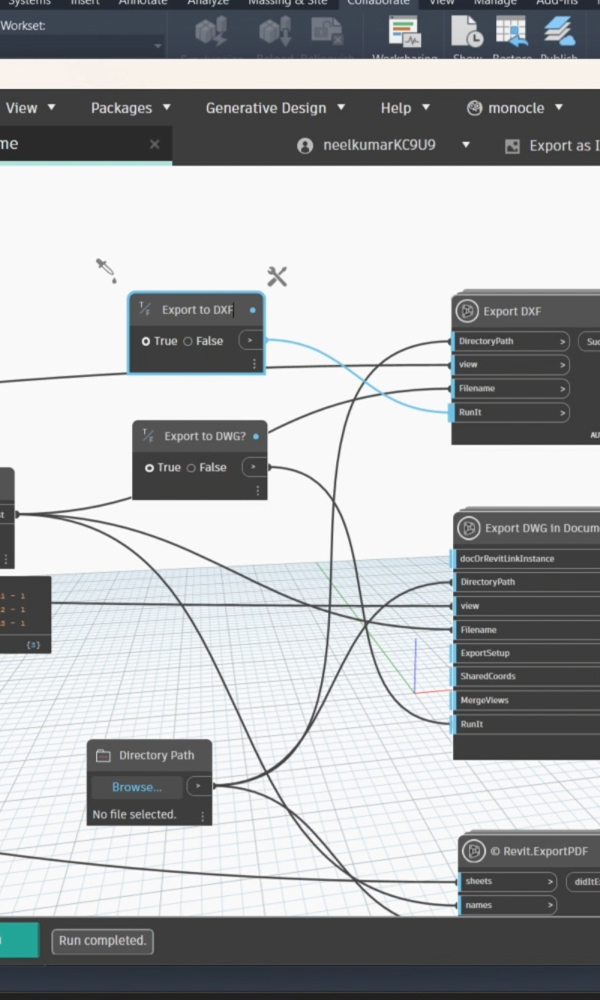Click the Directory Path node title

[x=157, y=756]
